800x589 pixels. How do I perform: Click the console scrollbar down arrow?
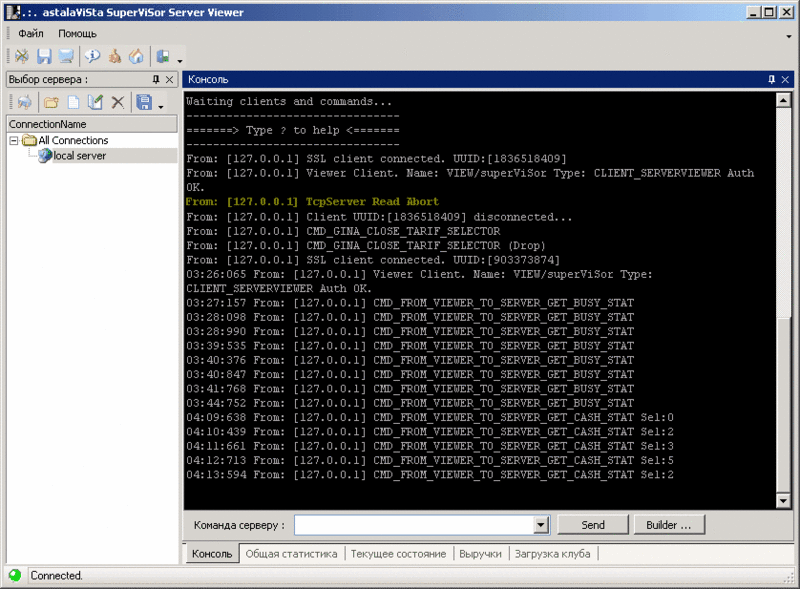point(783,501)
